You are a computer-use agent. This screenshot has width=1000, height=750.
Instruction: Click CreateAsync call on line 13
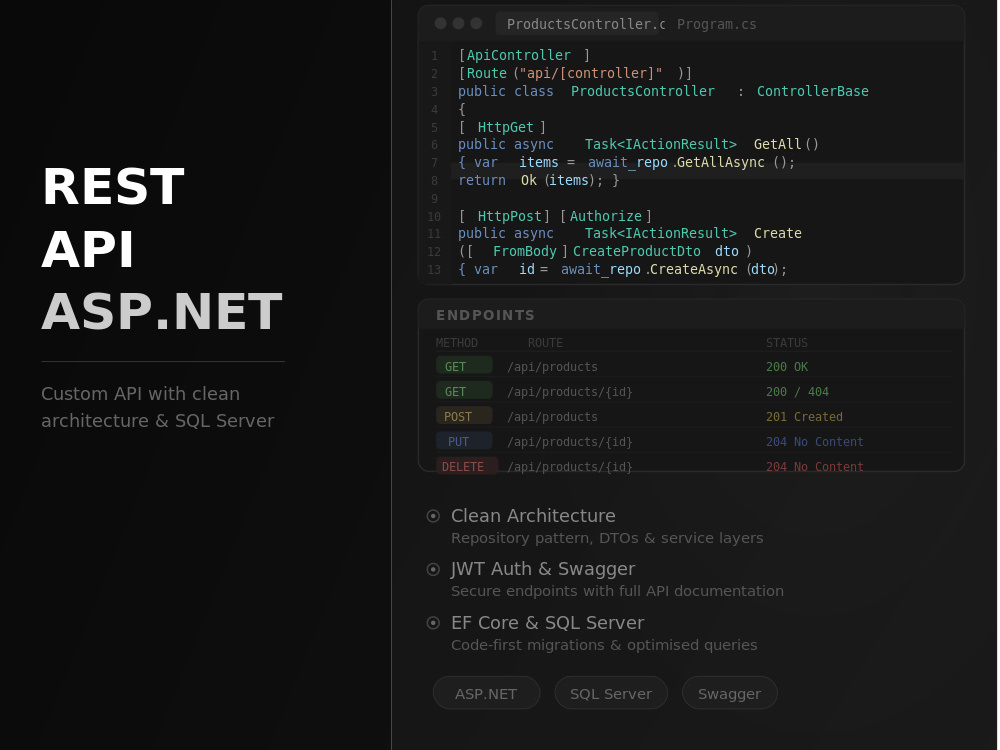(693, 269)
